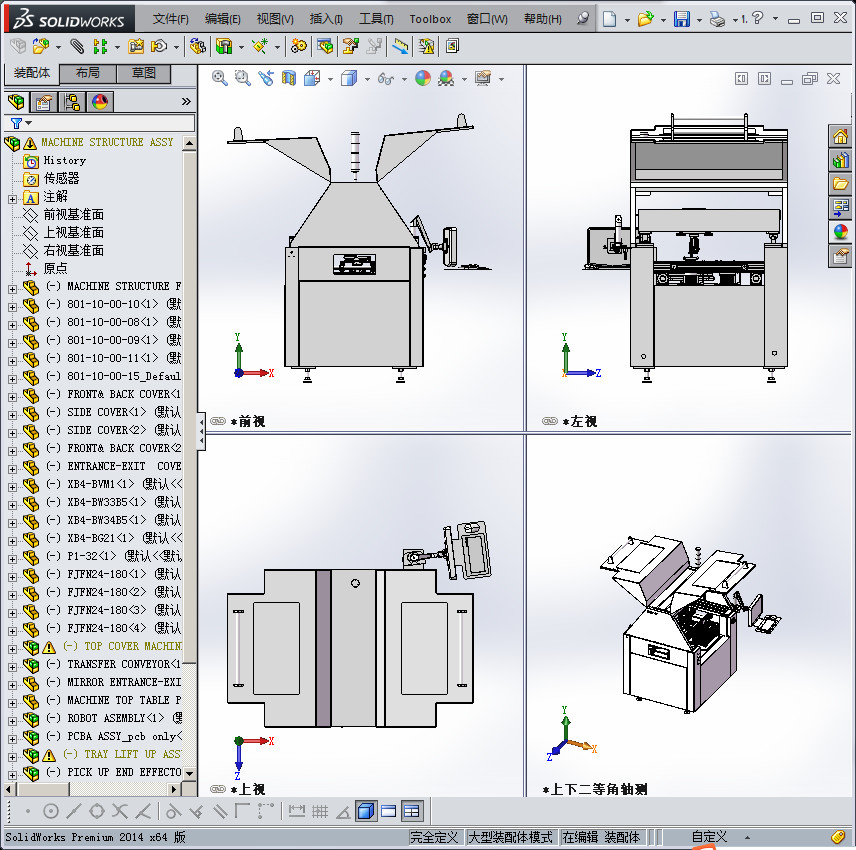Switch to the 布局 tab
This screenshot has width=856, height=850.
pyautogui.click(x=88, y=73)
